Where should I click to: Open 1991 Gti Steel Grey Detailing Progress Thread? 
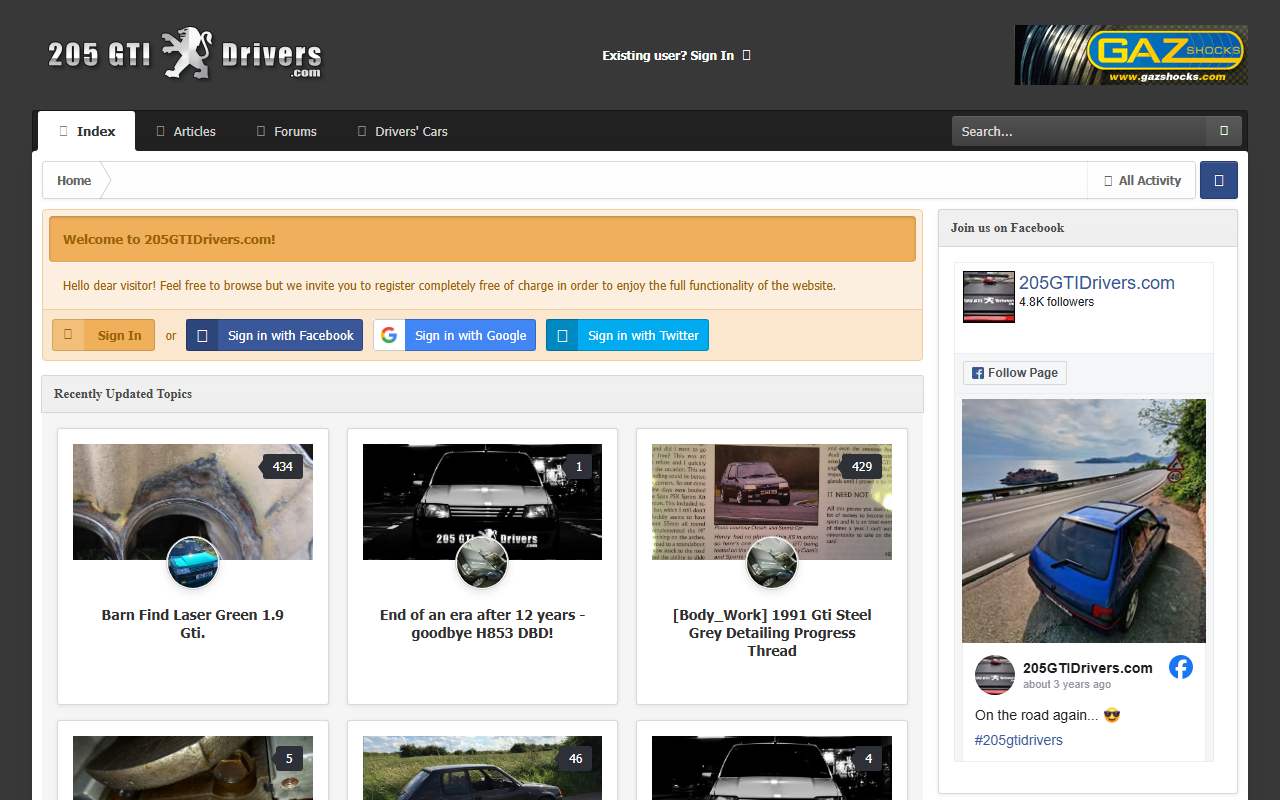[772, 632]
